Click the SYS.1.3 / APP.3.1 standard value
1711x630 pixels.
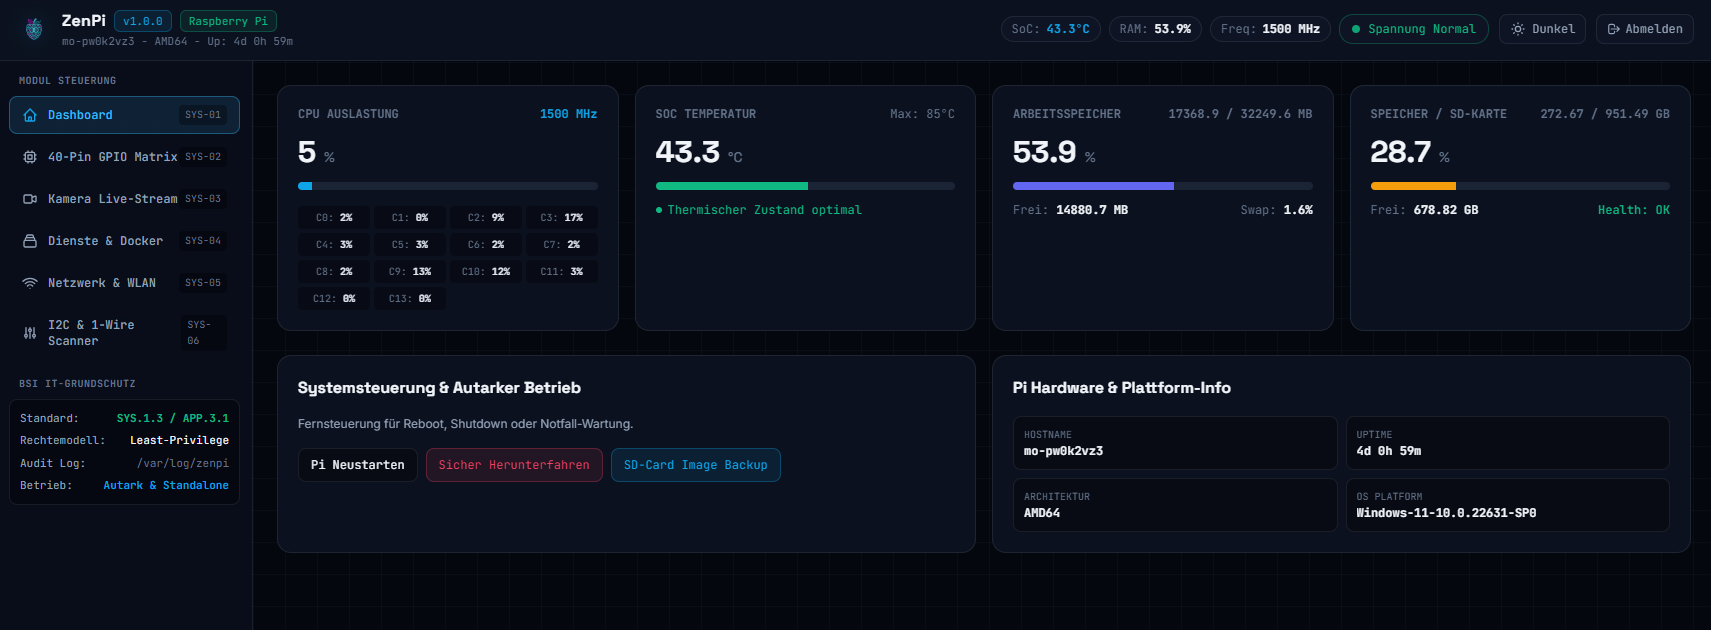click(x=173, y=418)
